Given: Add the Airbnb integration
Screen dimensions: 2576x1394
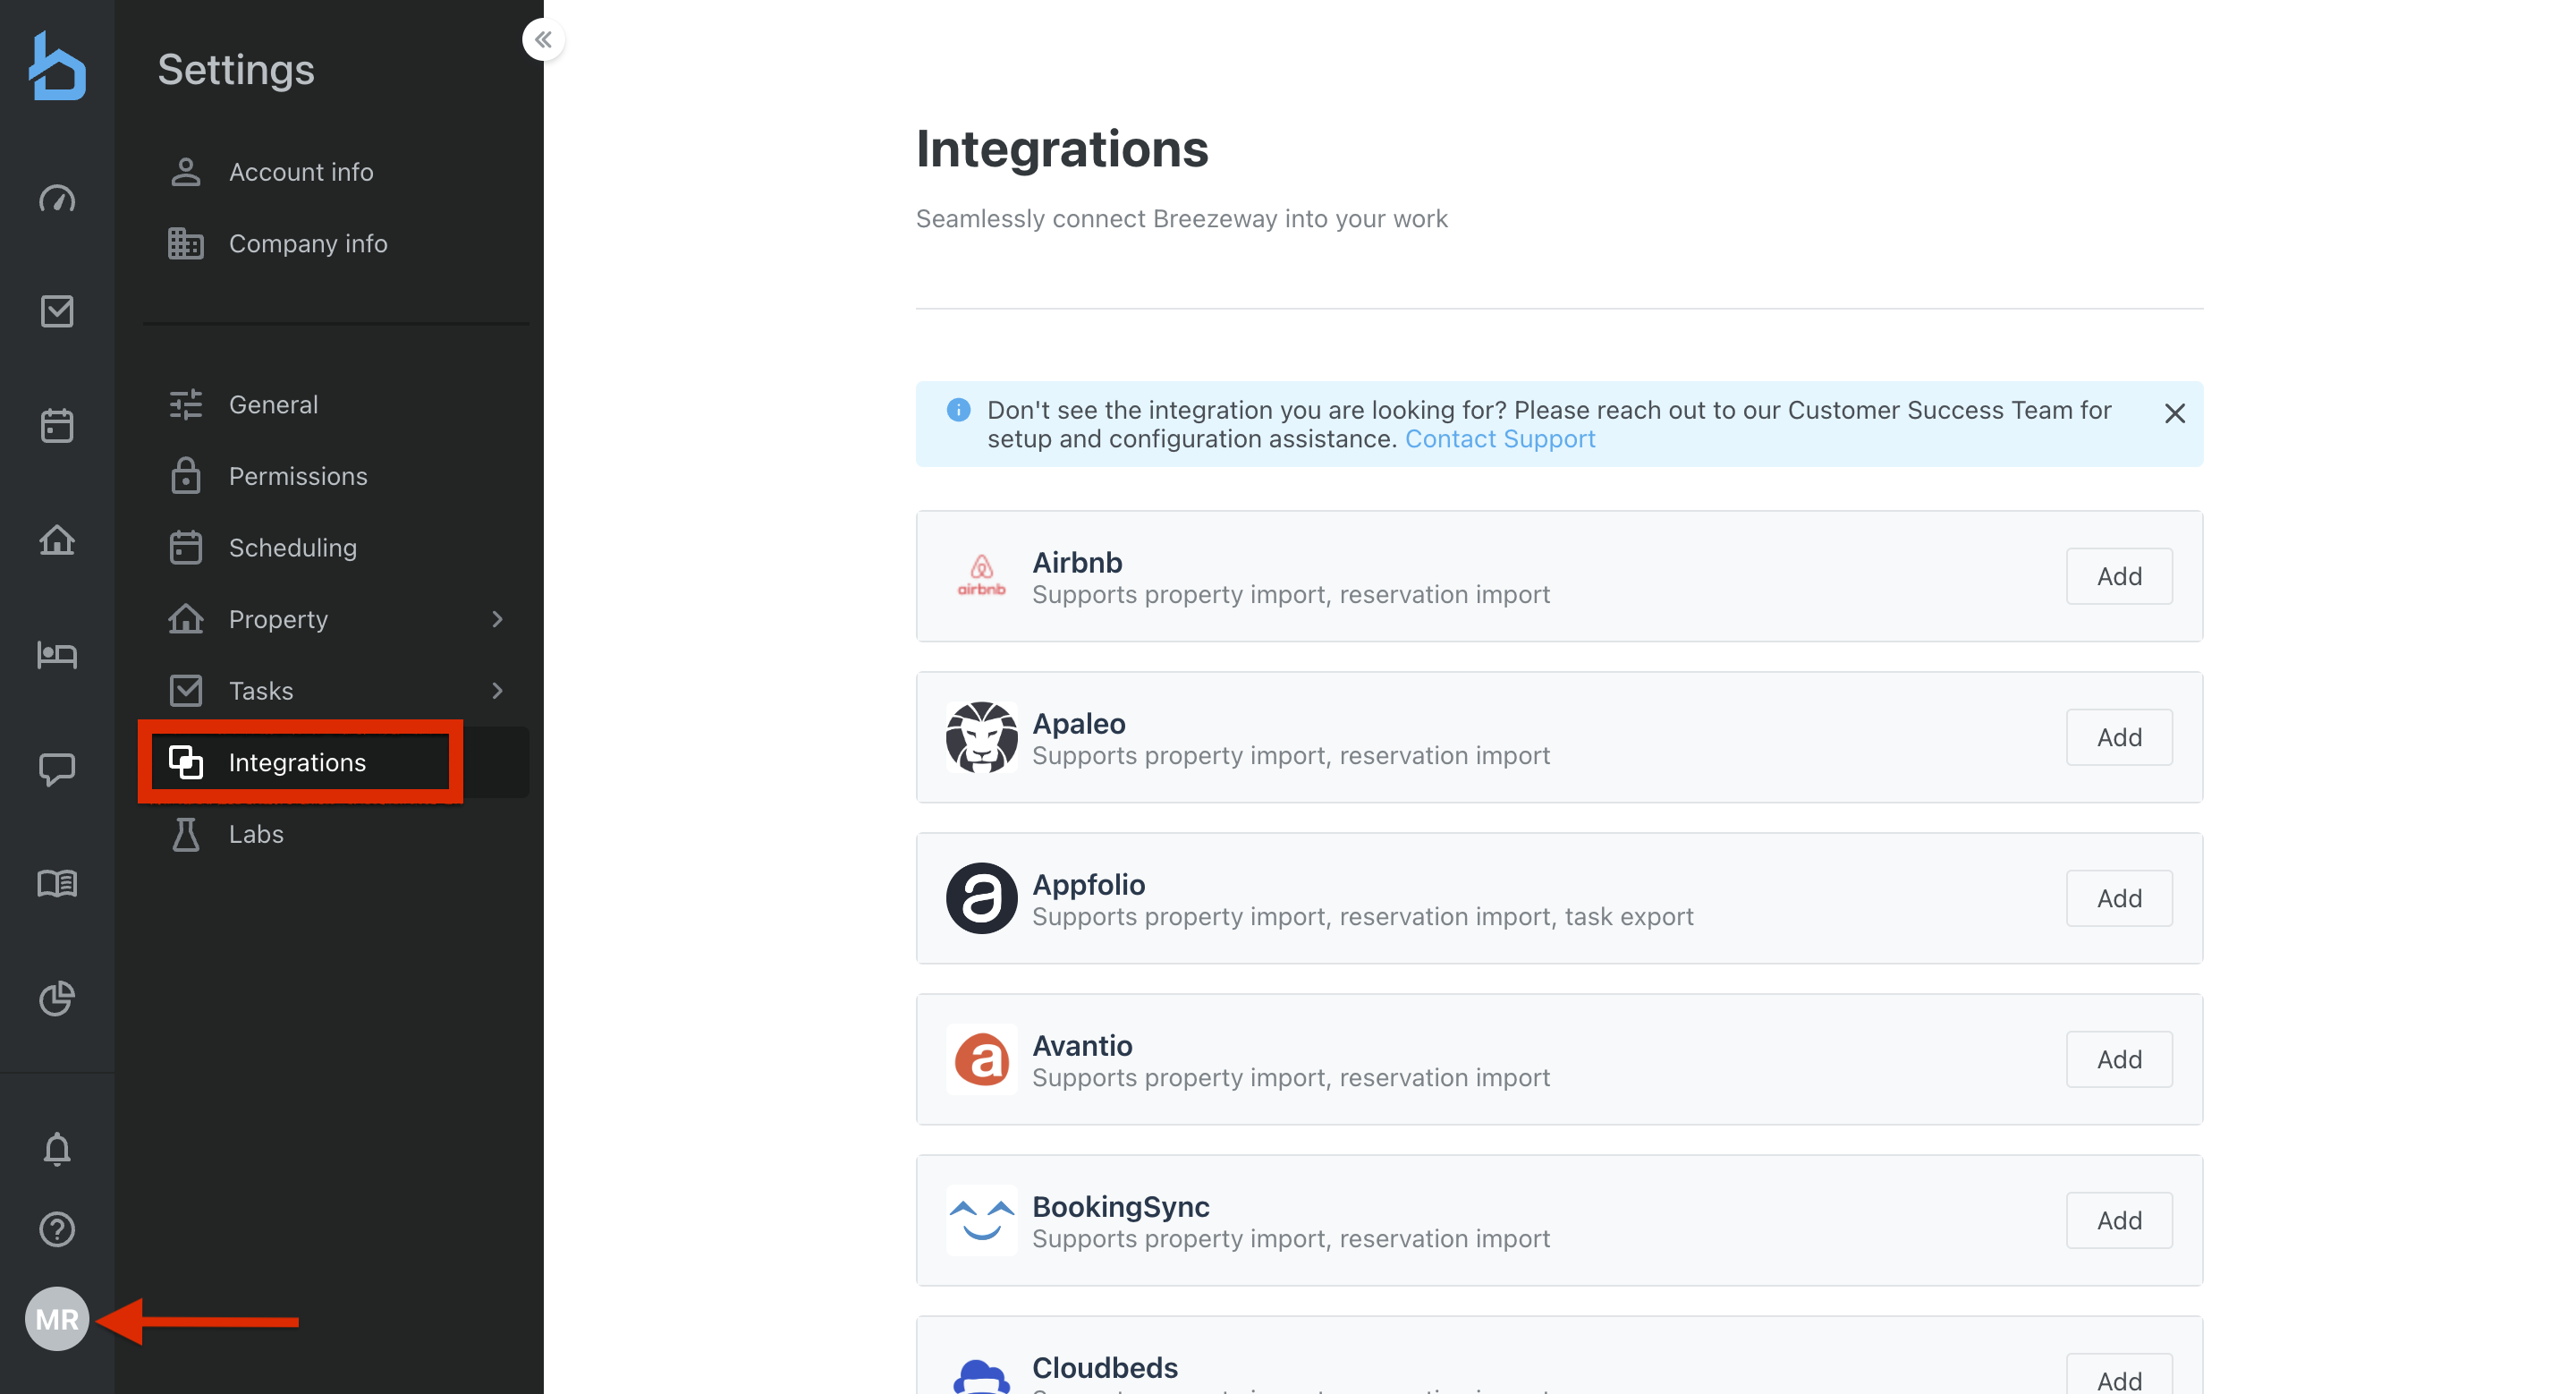Looking at the screenshot, I should 2118,576.
